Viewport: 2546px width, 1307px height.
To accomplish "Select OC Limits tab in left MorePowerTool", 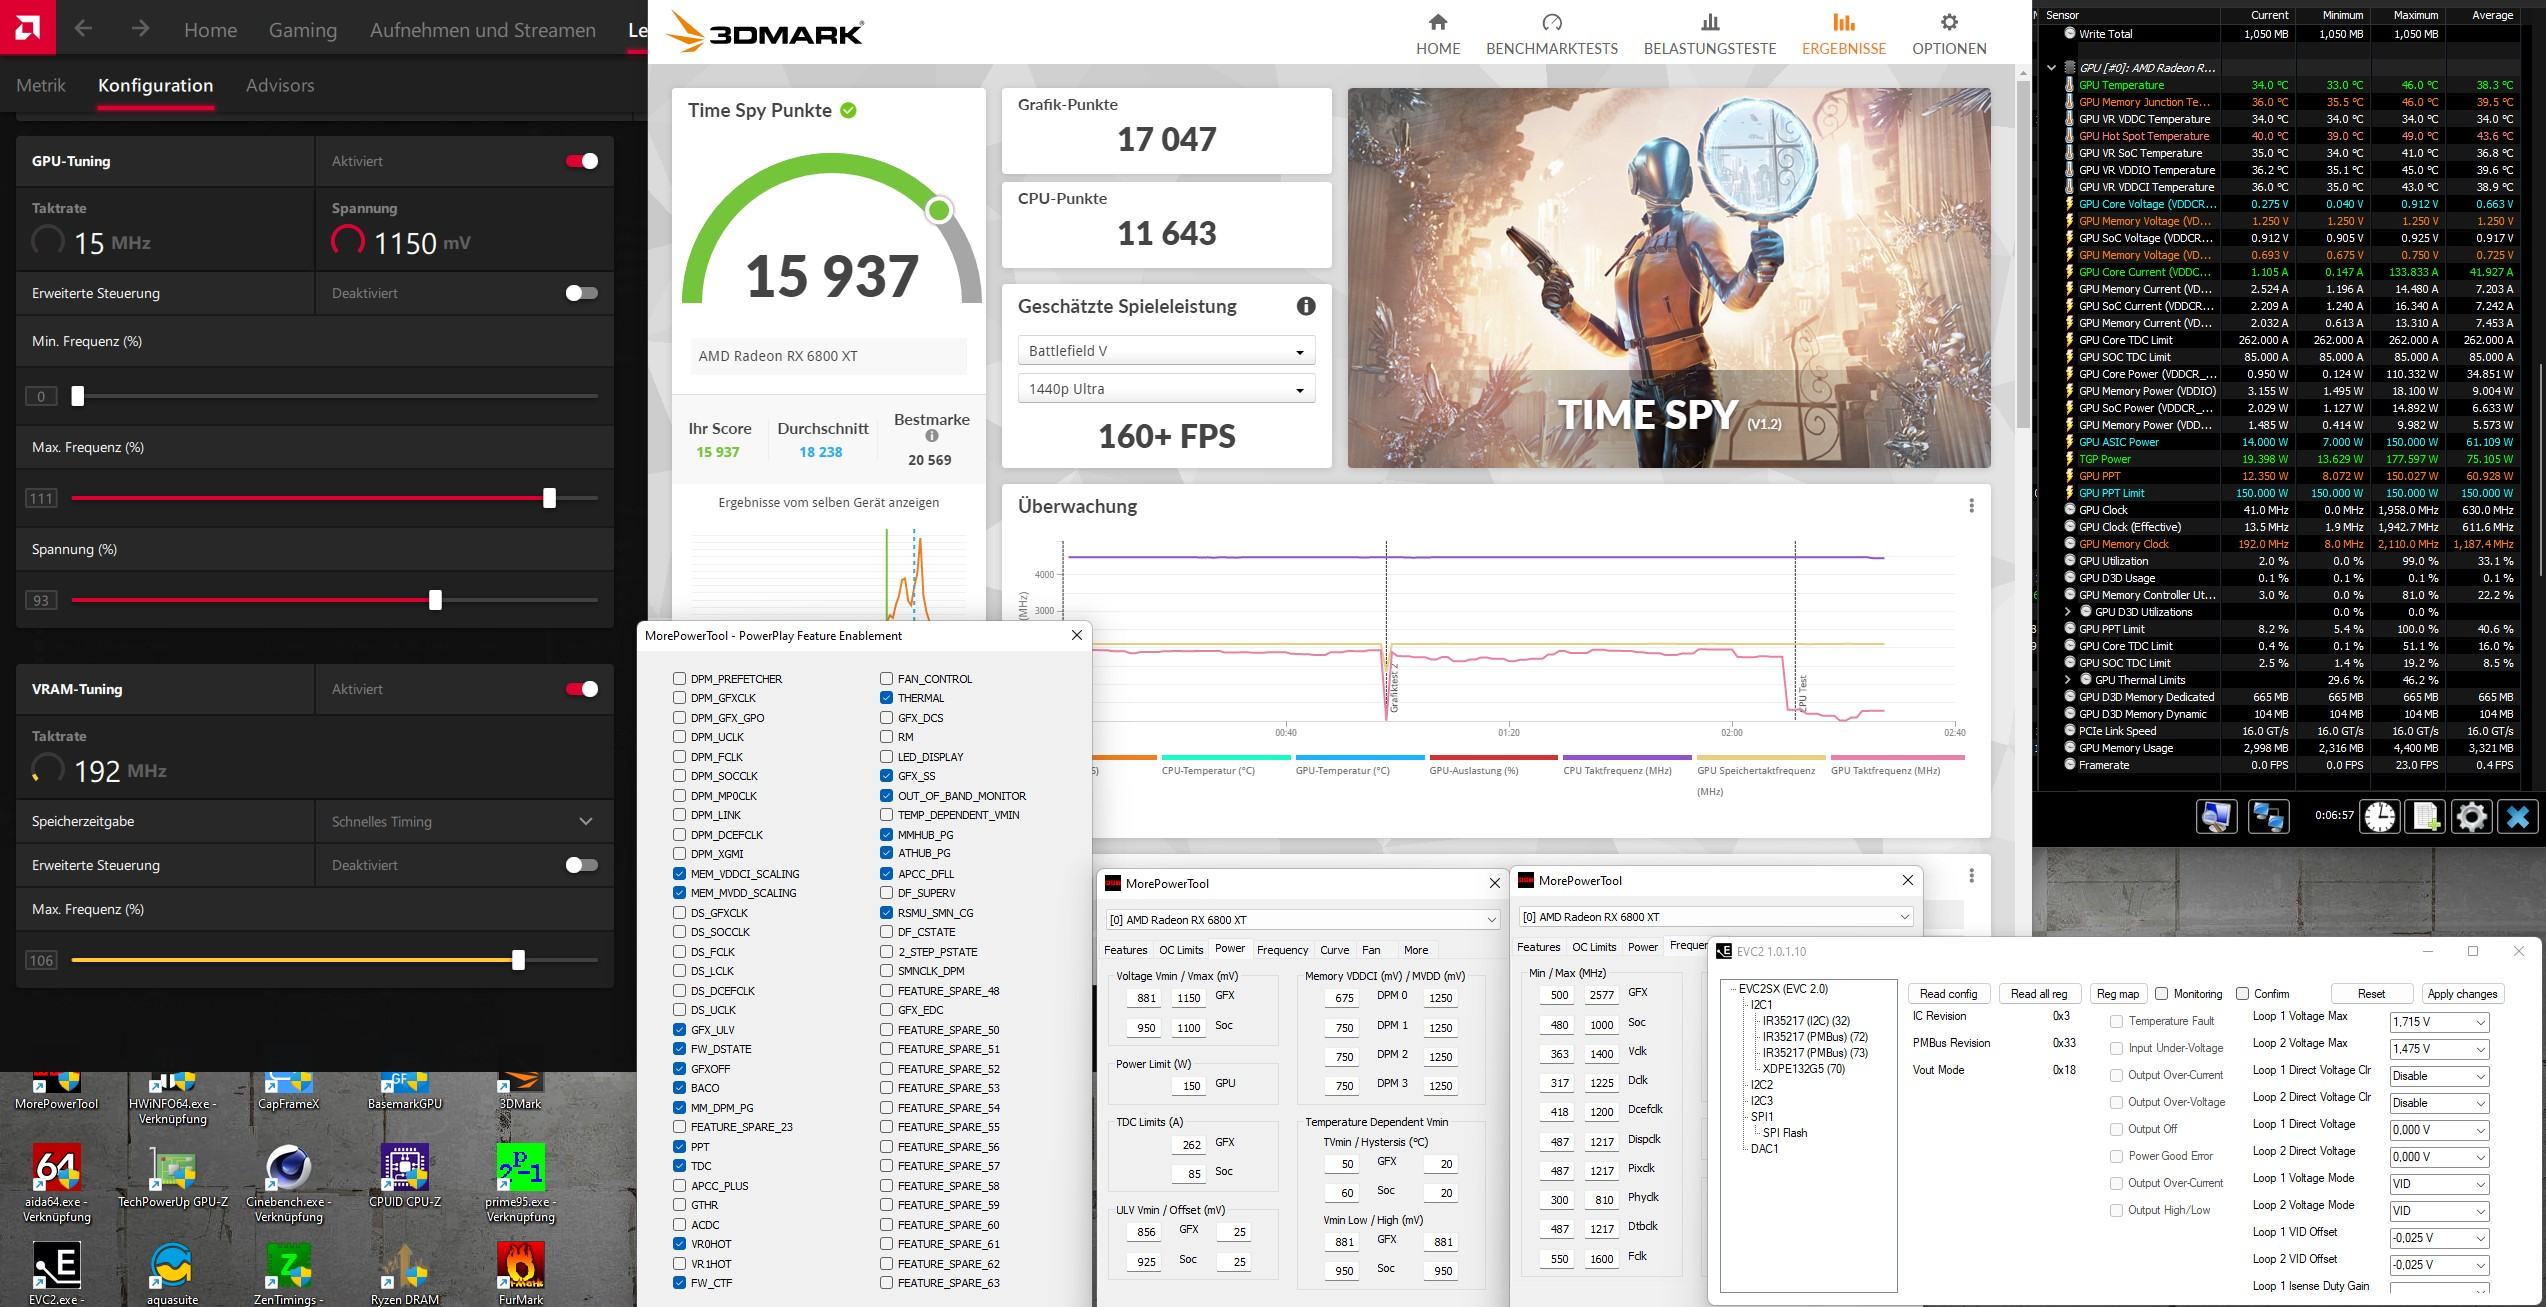I will pos(1181,950).
